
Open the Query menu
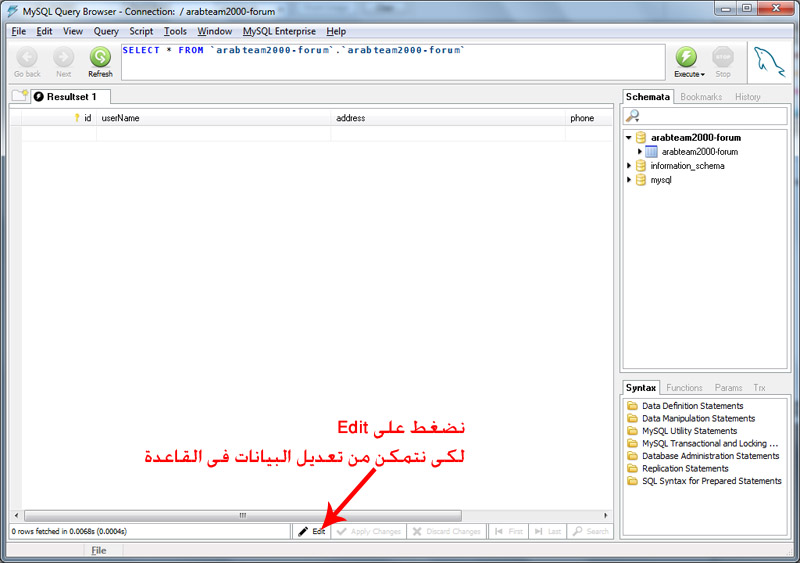pos(106,31)
